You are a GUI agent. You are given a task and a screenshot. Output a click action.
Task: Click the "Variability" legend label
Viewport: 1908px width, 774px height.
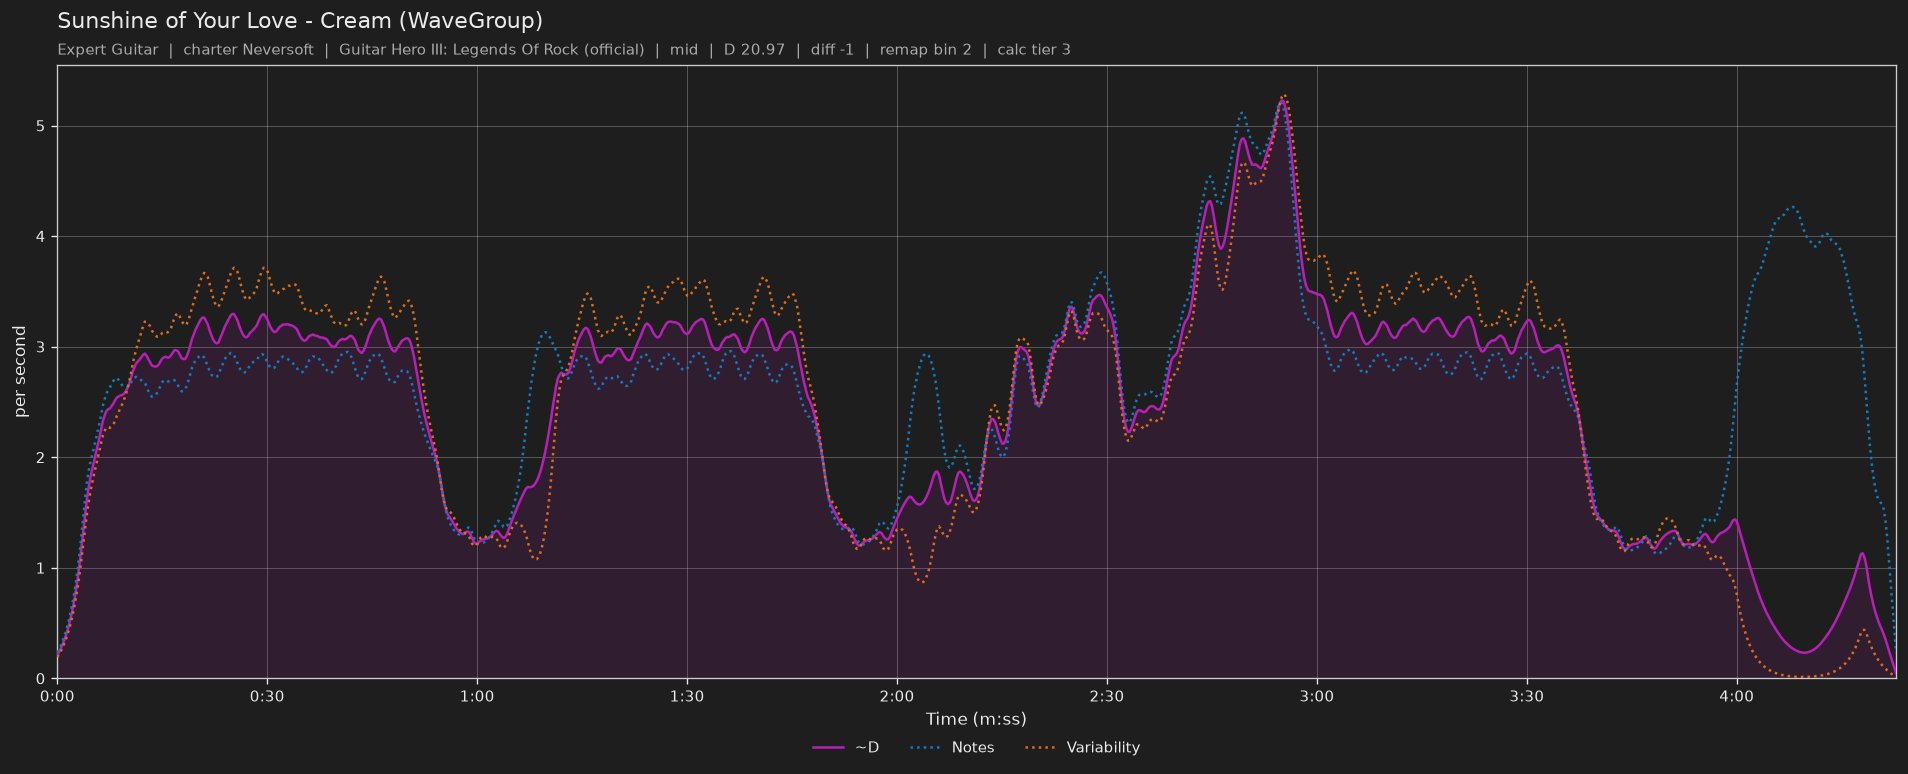1103,747
